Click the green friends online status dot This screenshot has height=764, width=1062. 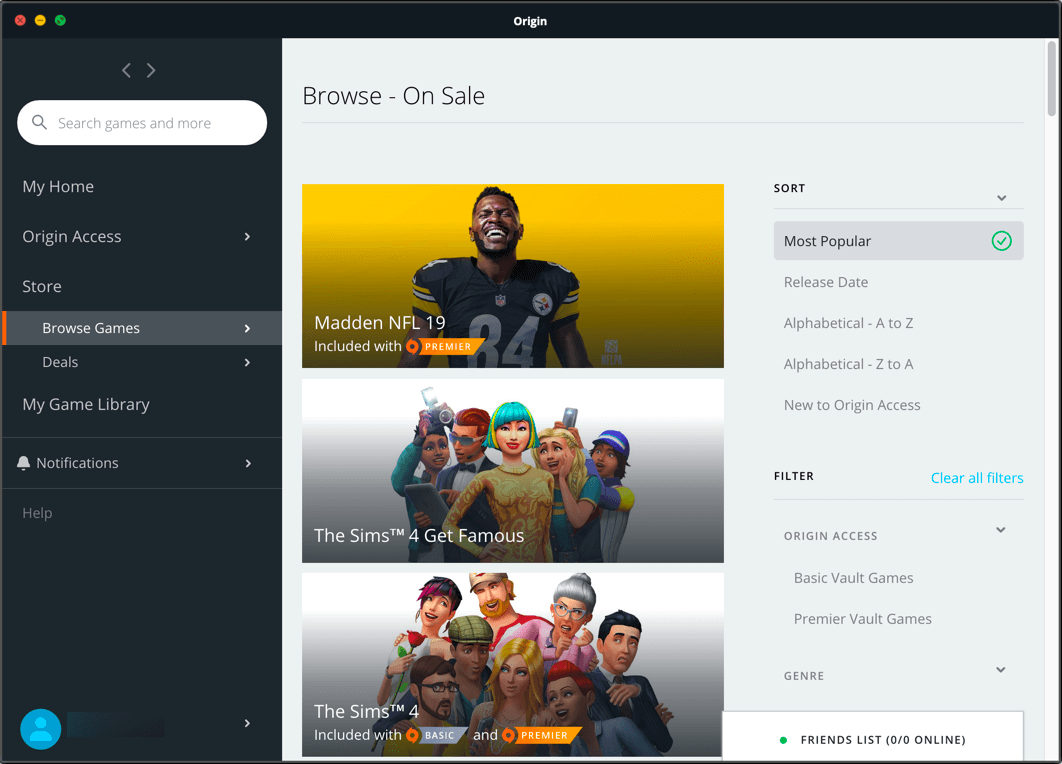783,740
